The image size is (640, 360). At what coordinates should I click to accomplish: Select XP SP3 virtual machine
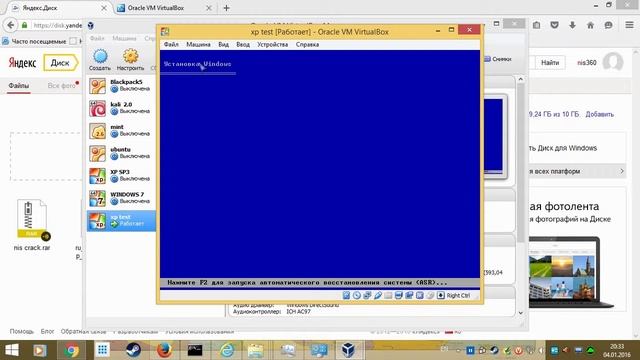[x=121, y=176]
